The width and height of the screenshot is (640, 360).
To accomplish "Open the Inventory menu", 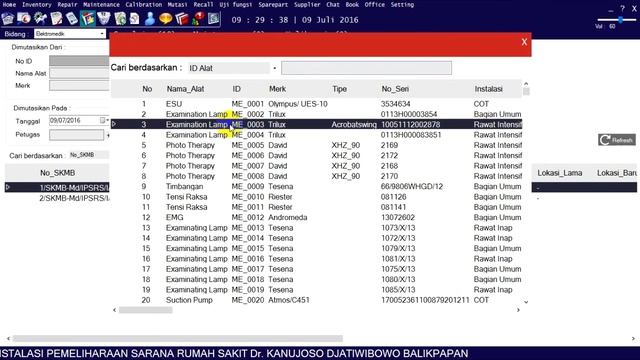I will tap(37, 4).
